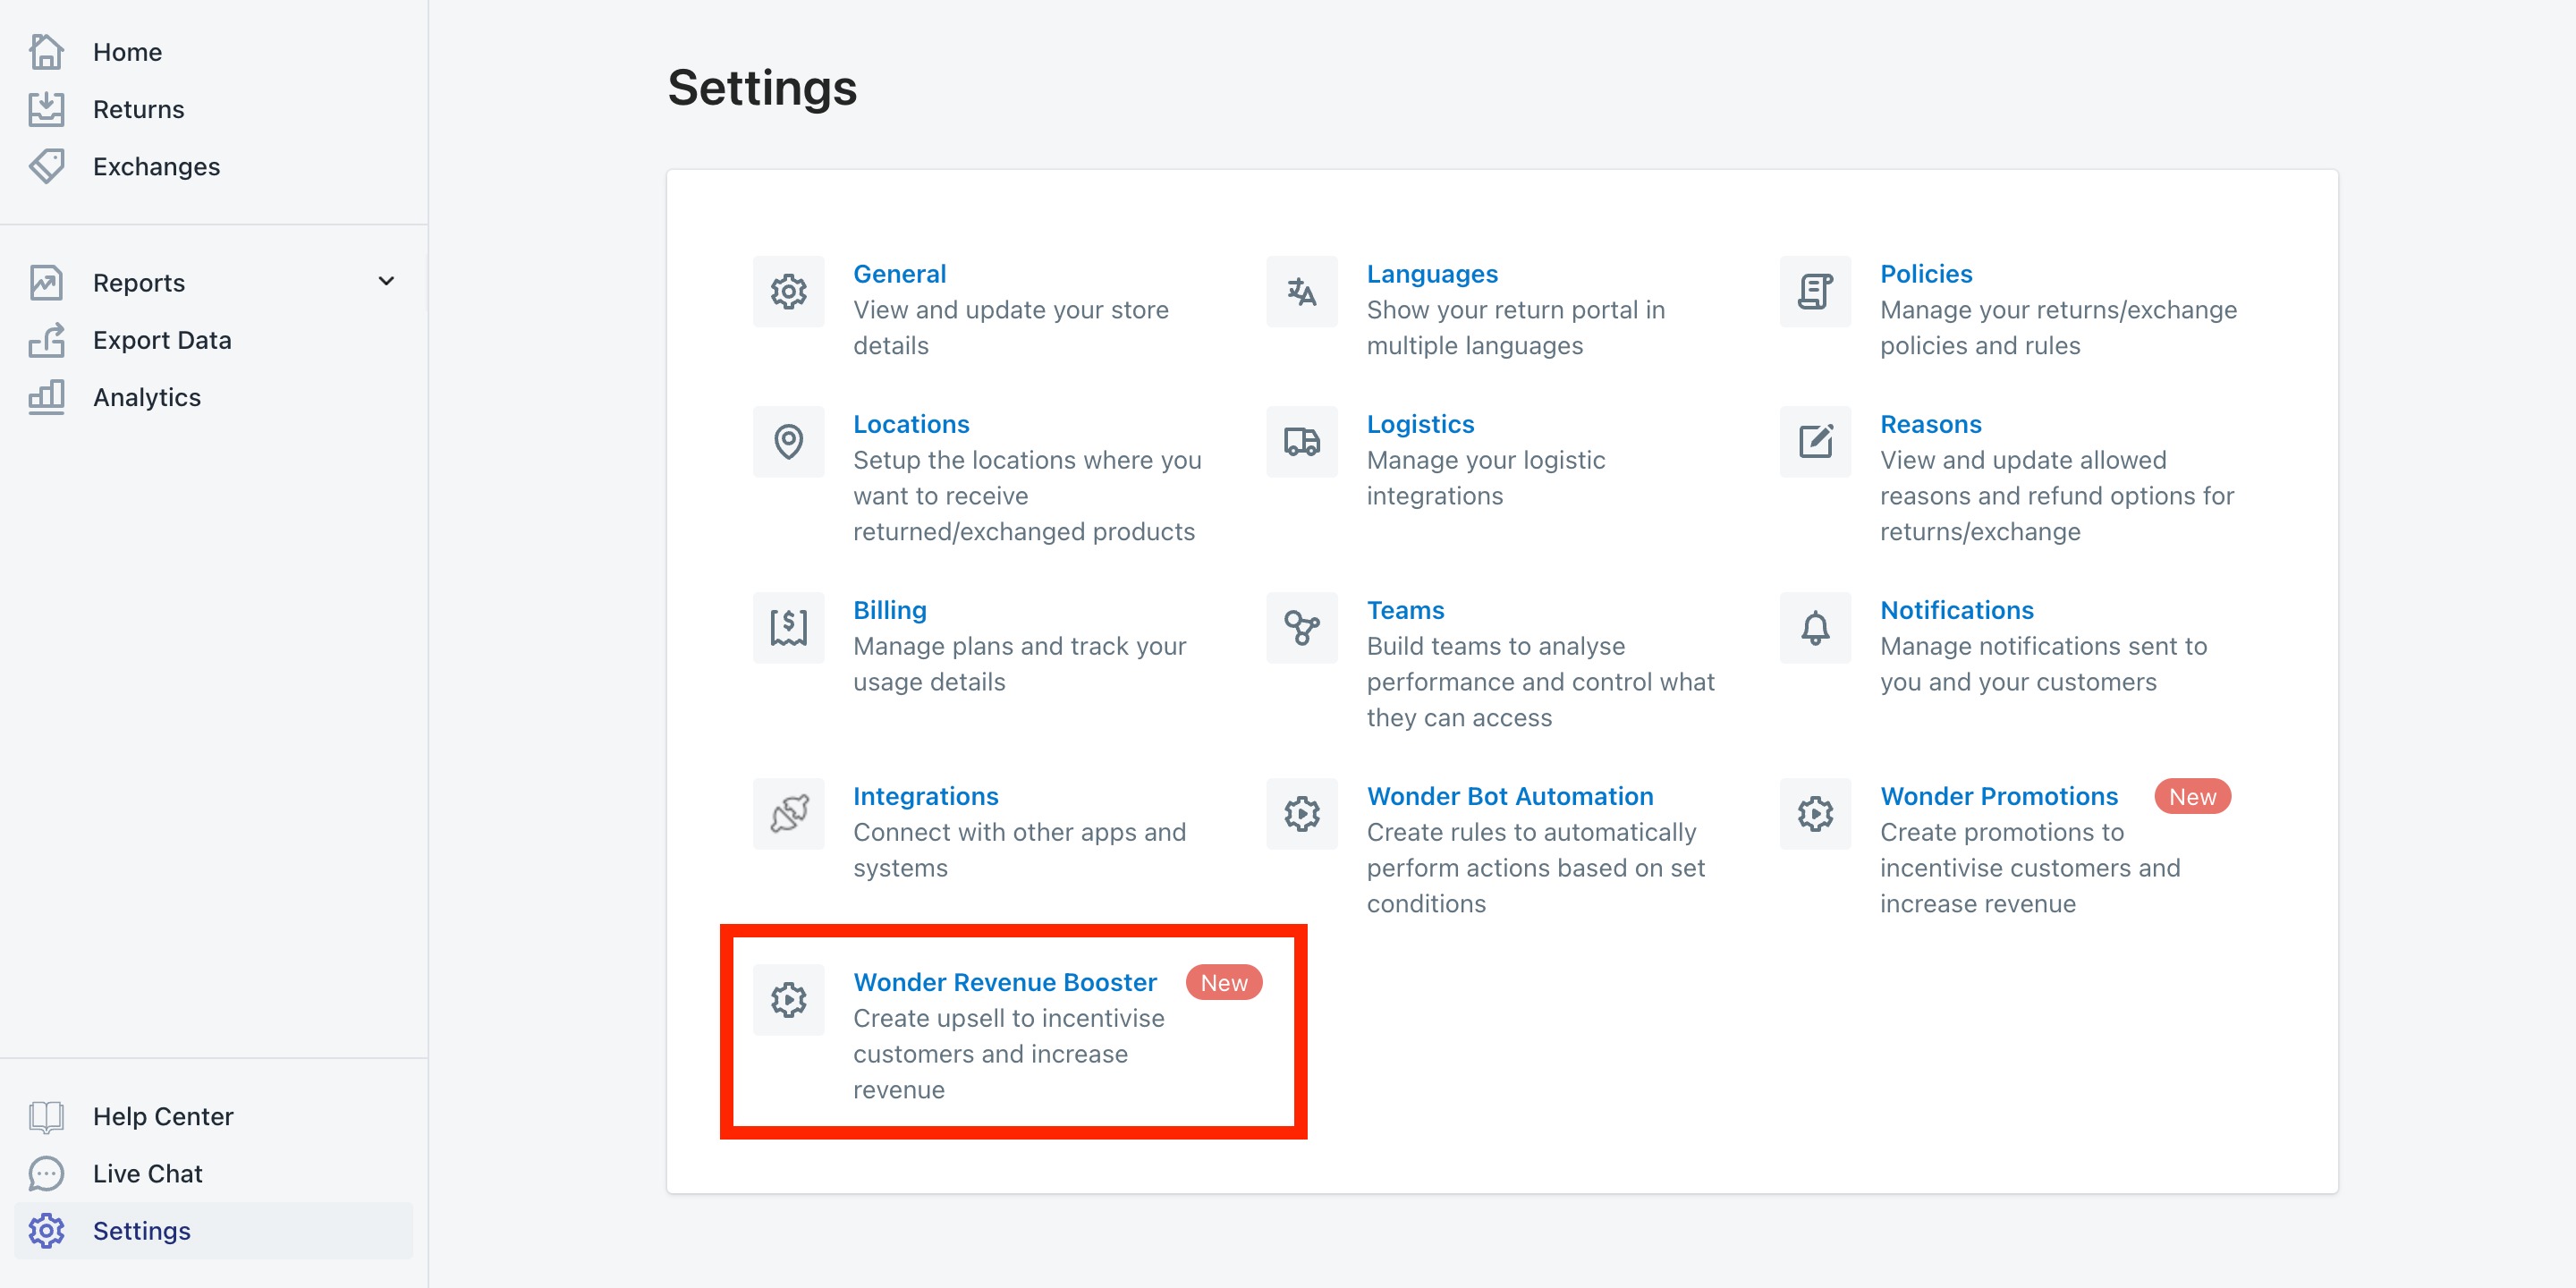Viewport: 2576px width, 1288px height.
Task: Open the Wonder Revenue Booster link
Action: pyautogui.click(x=1004, y=982)
